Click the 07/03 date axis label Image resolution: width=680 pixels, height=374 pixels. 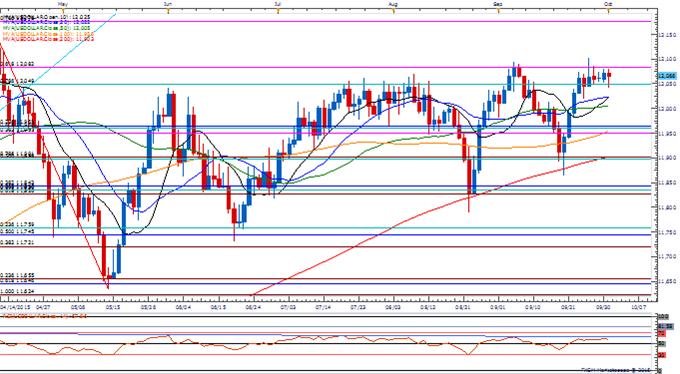[x=288, y=307]
